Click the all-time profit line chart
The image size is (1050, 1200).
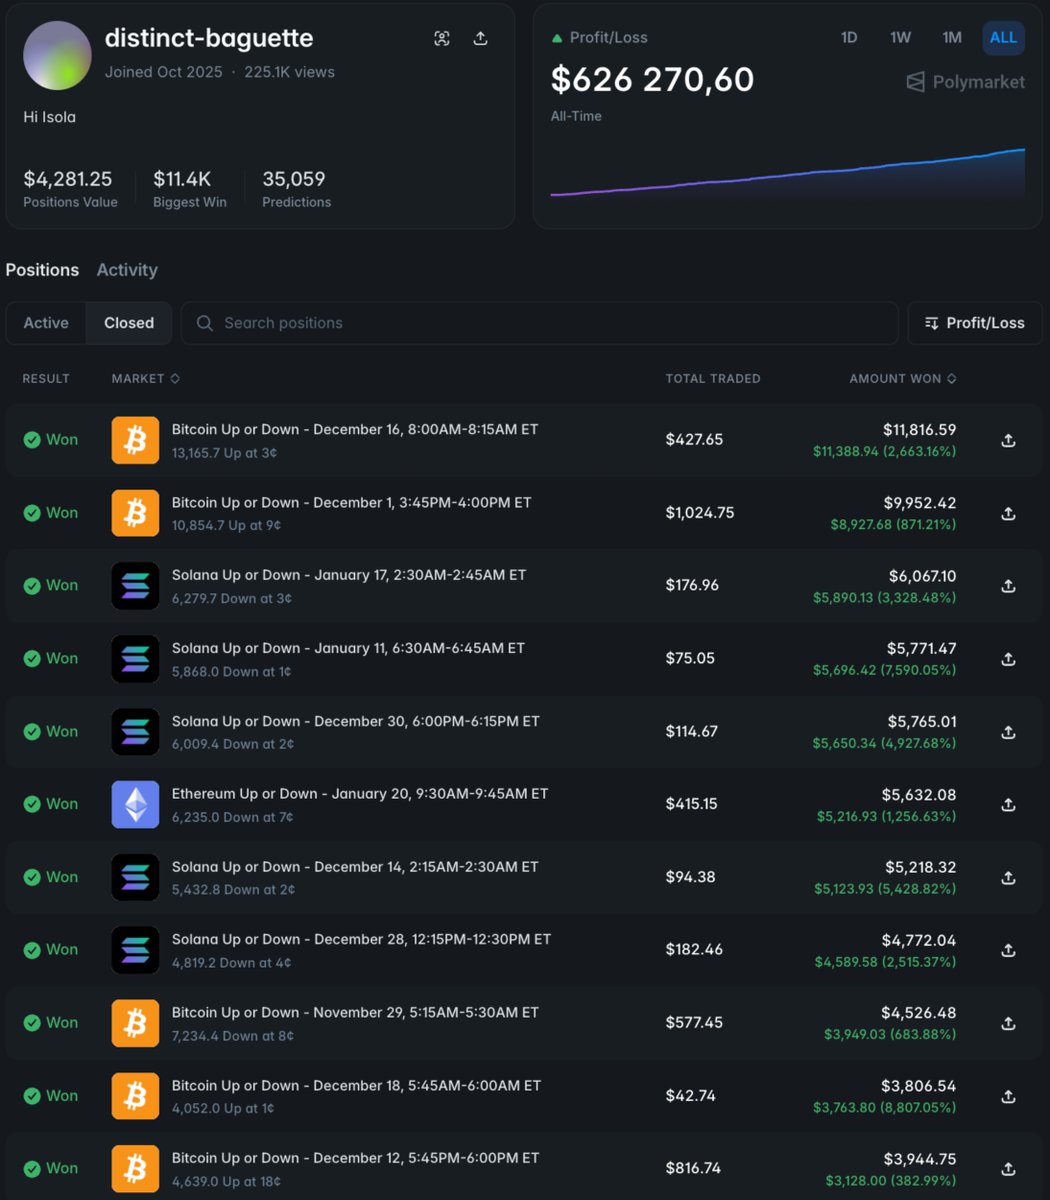pyautogui.click(x=788, y=175)
